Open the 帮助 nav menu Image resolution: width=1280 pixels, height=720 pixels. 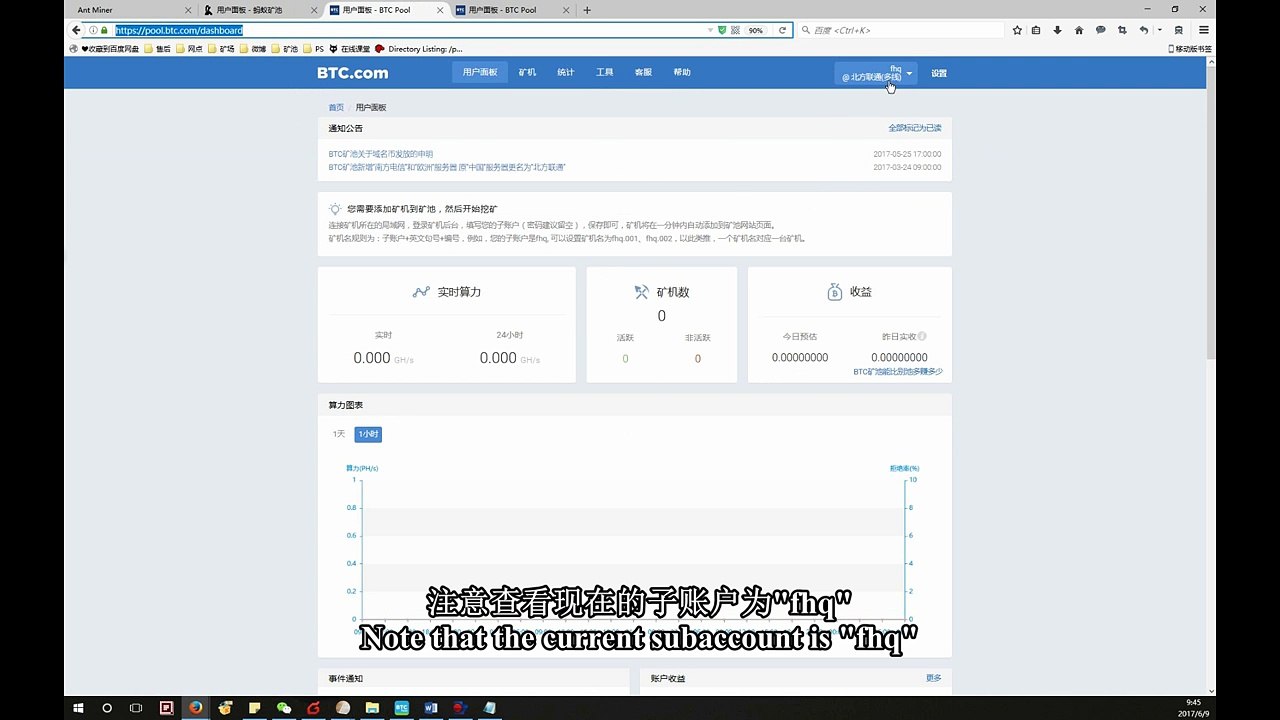click(682, 72)
